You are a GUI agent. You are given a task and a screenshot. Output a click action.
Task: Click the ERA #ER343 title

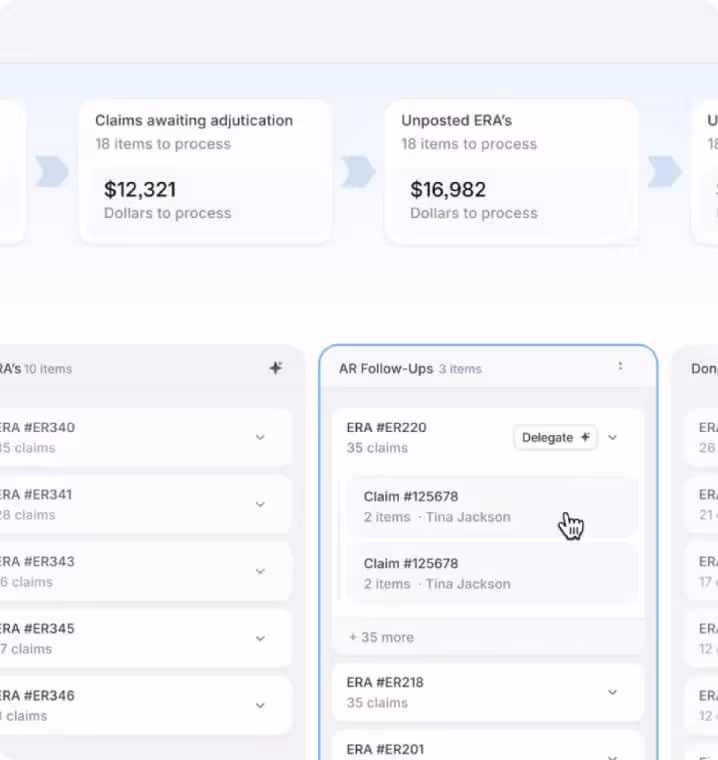point(37,561)
